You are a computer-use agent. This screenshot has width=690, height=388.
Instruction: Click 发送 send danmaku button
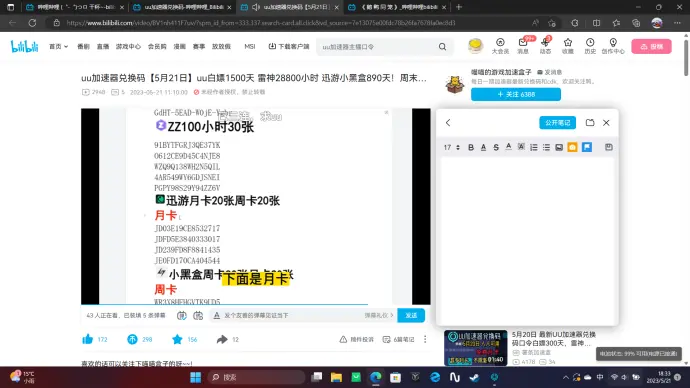pos(411,315)
